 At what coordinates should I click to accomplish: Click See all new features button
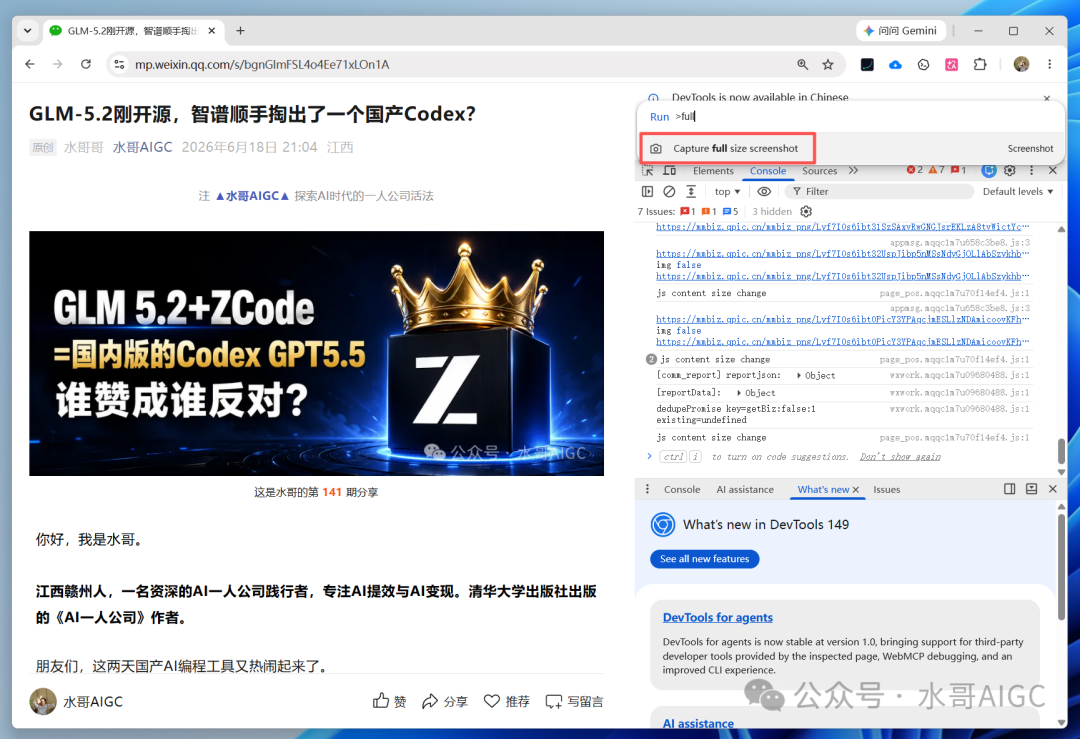pyautogui.click(x=705, y=559)
